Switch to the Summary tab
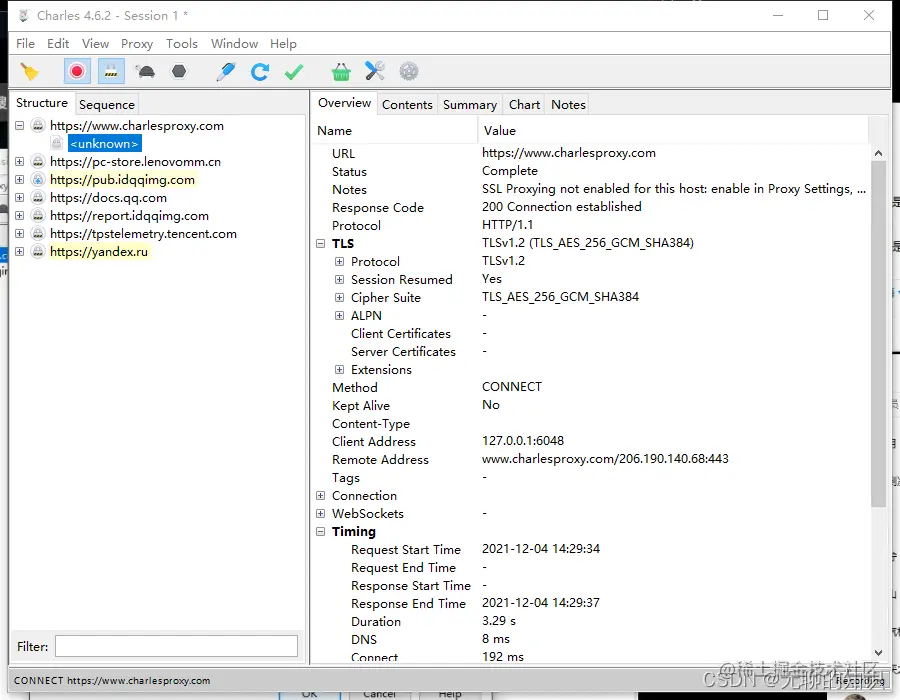 470,104
